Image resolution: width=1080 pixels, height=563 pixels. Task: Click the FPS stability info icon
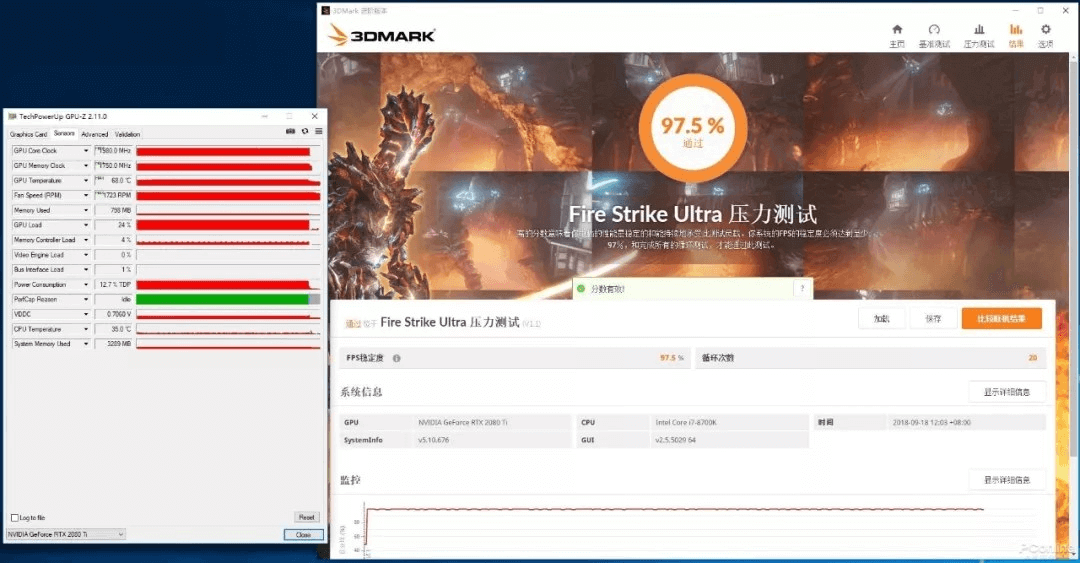coord(397,358)
